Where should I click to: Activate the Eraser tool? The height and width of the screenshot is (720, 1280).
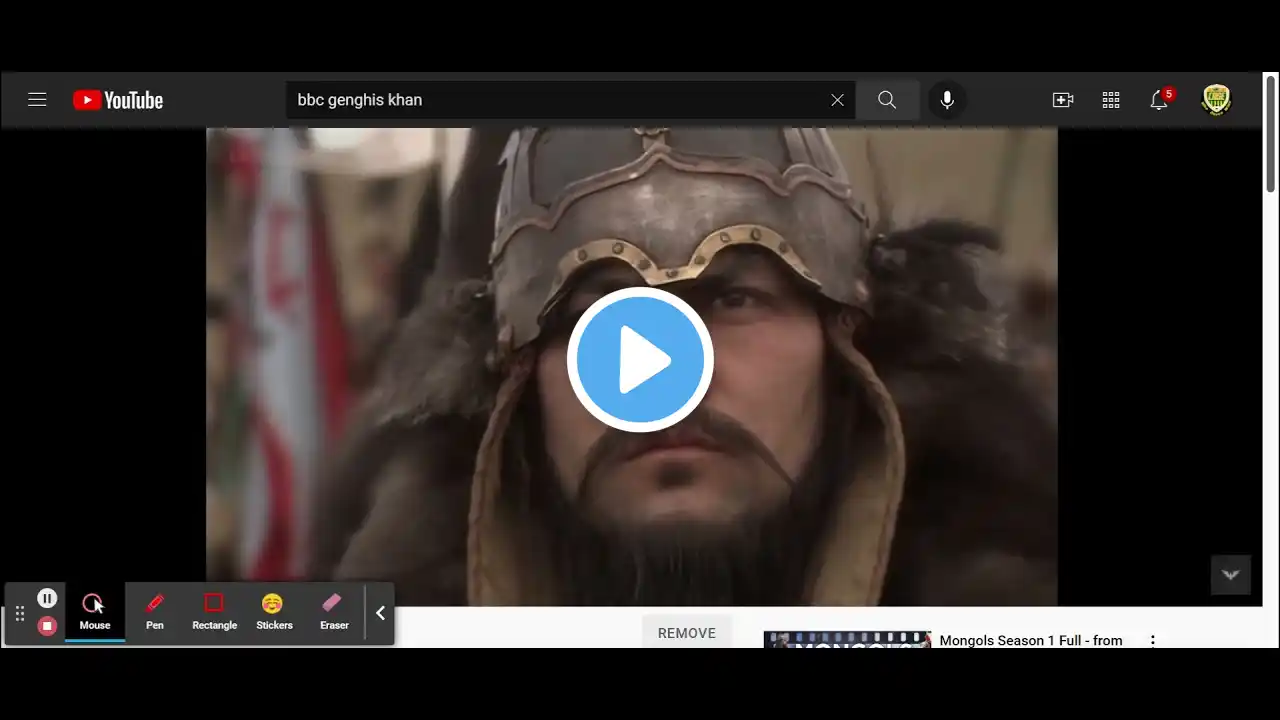coord(334,612)
